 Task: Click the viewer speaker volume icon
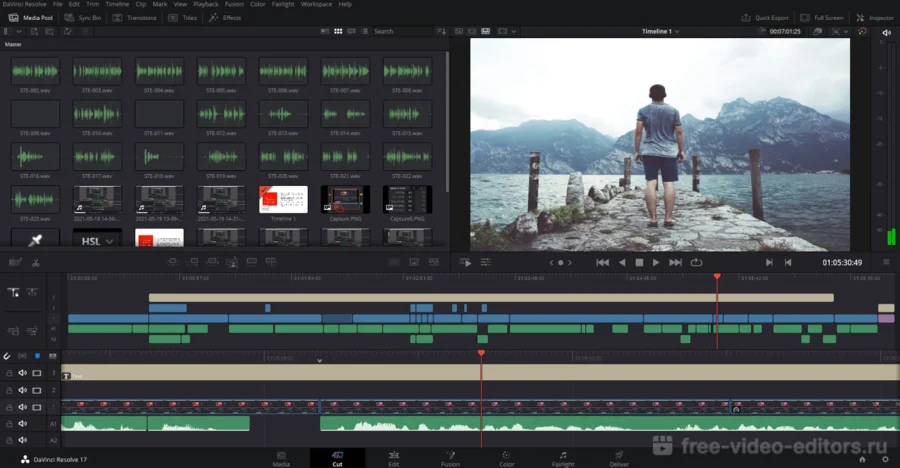point(886,32)
